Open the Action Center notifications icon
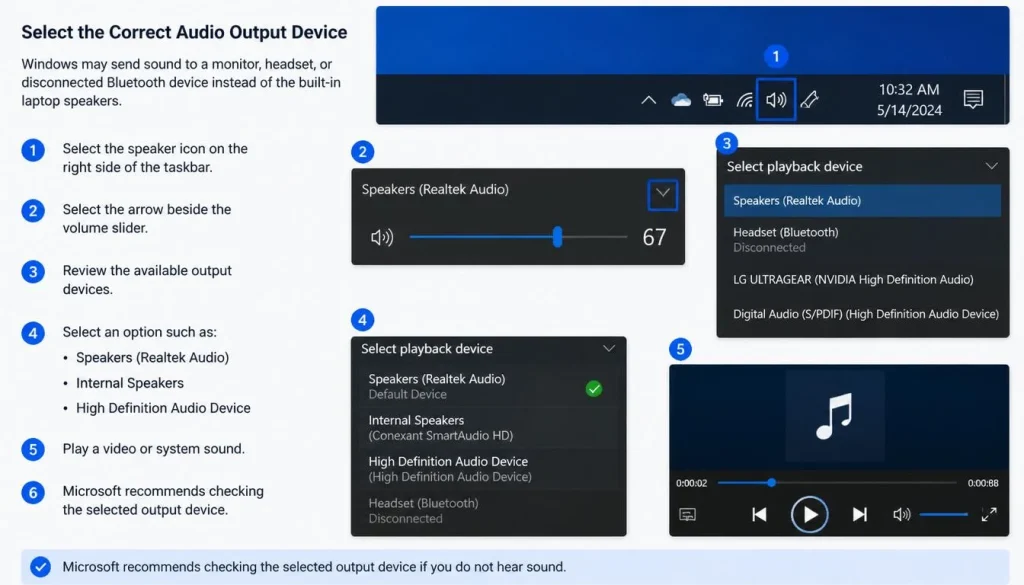Screen dimensions: 1024x585 pyautogui.click(x=973, y=99)
